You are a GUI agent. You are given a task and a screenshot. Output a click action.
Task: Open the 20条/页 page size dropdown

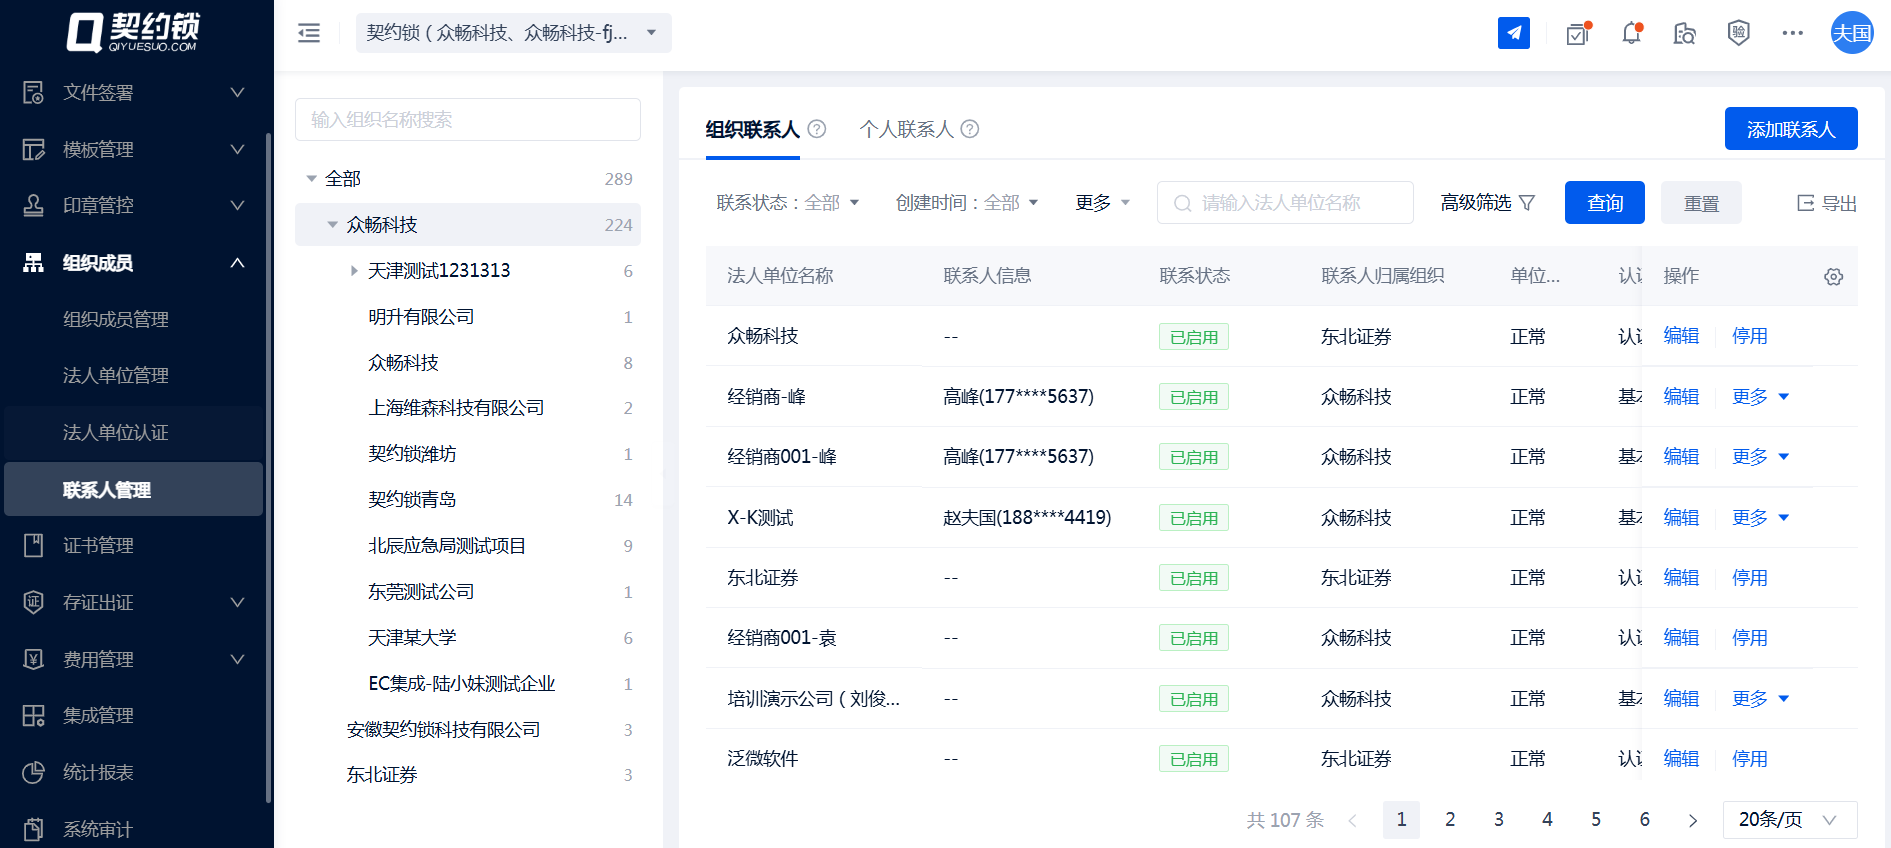point(1789,820)
